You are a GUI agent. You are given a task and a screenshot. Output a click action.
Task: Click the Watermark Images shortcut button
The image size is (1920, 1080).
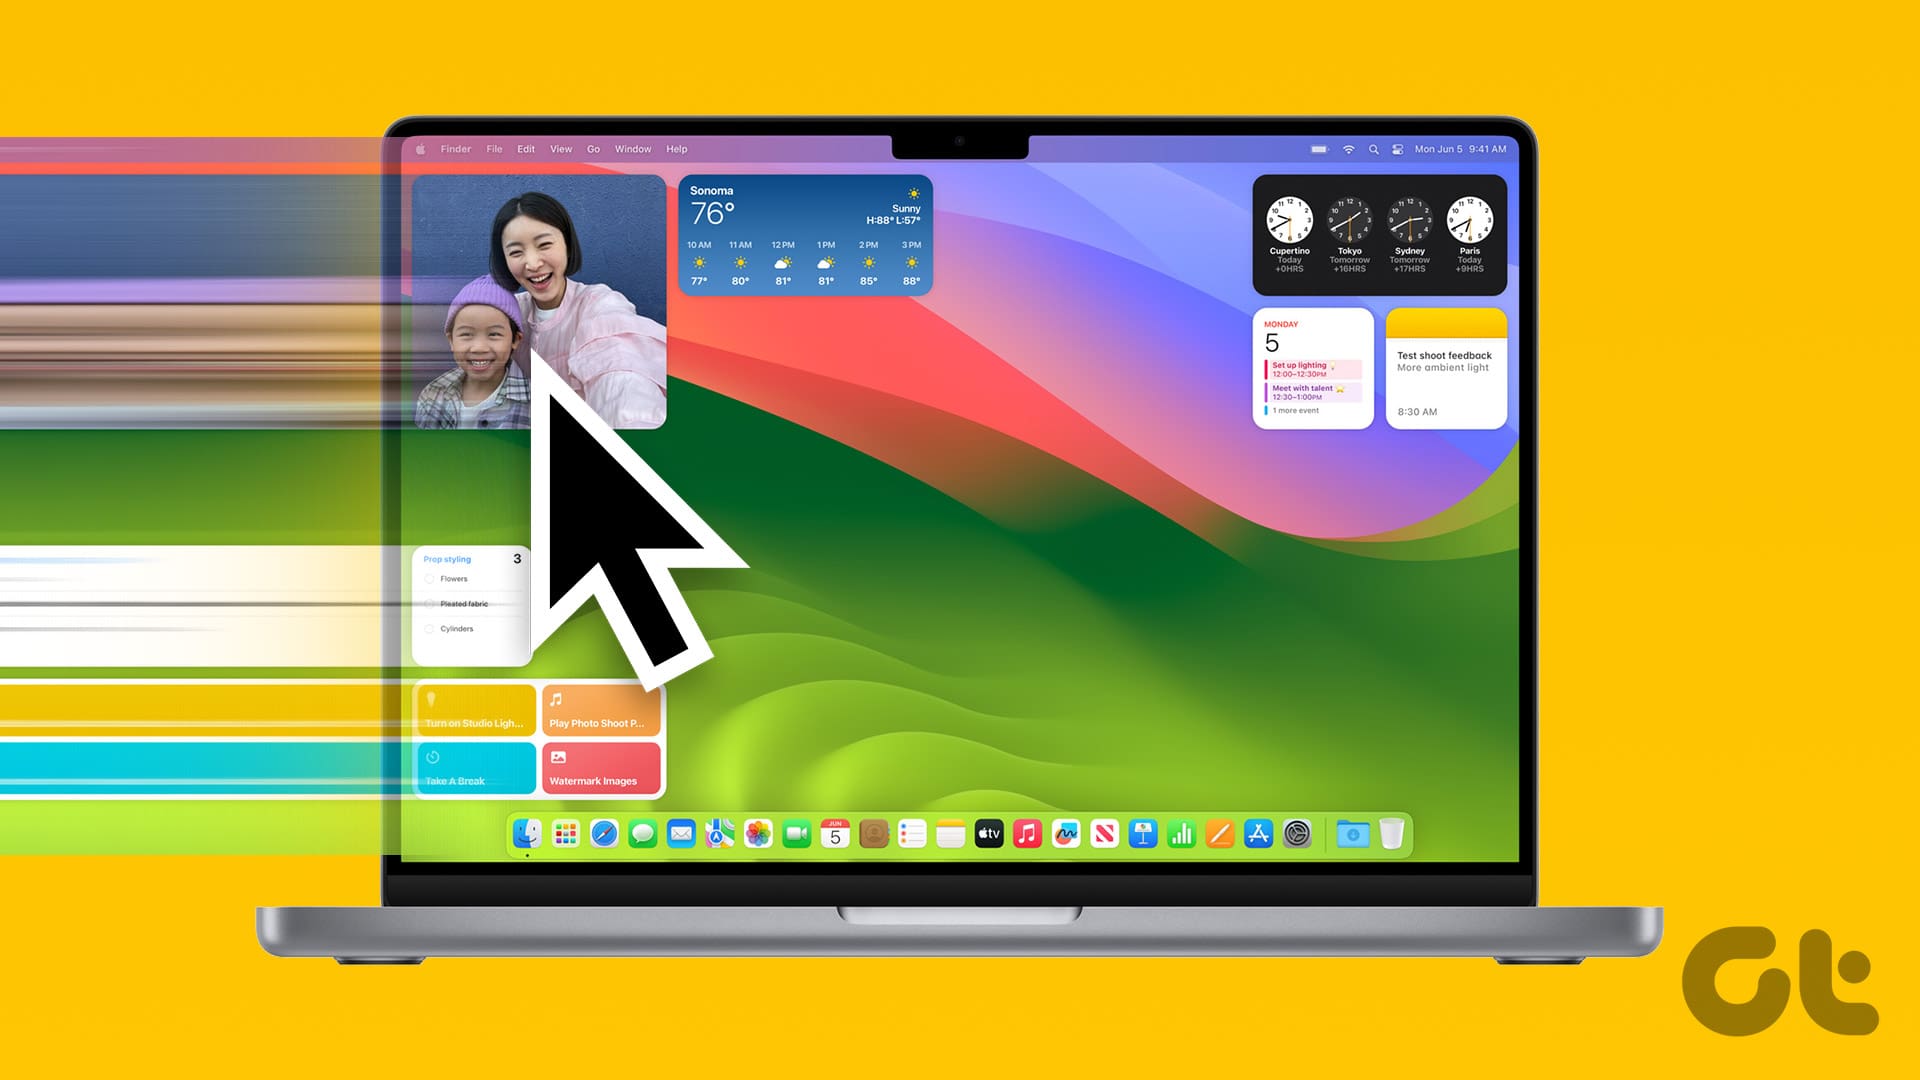pyautogui.click(x=597, y=765)
